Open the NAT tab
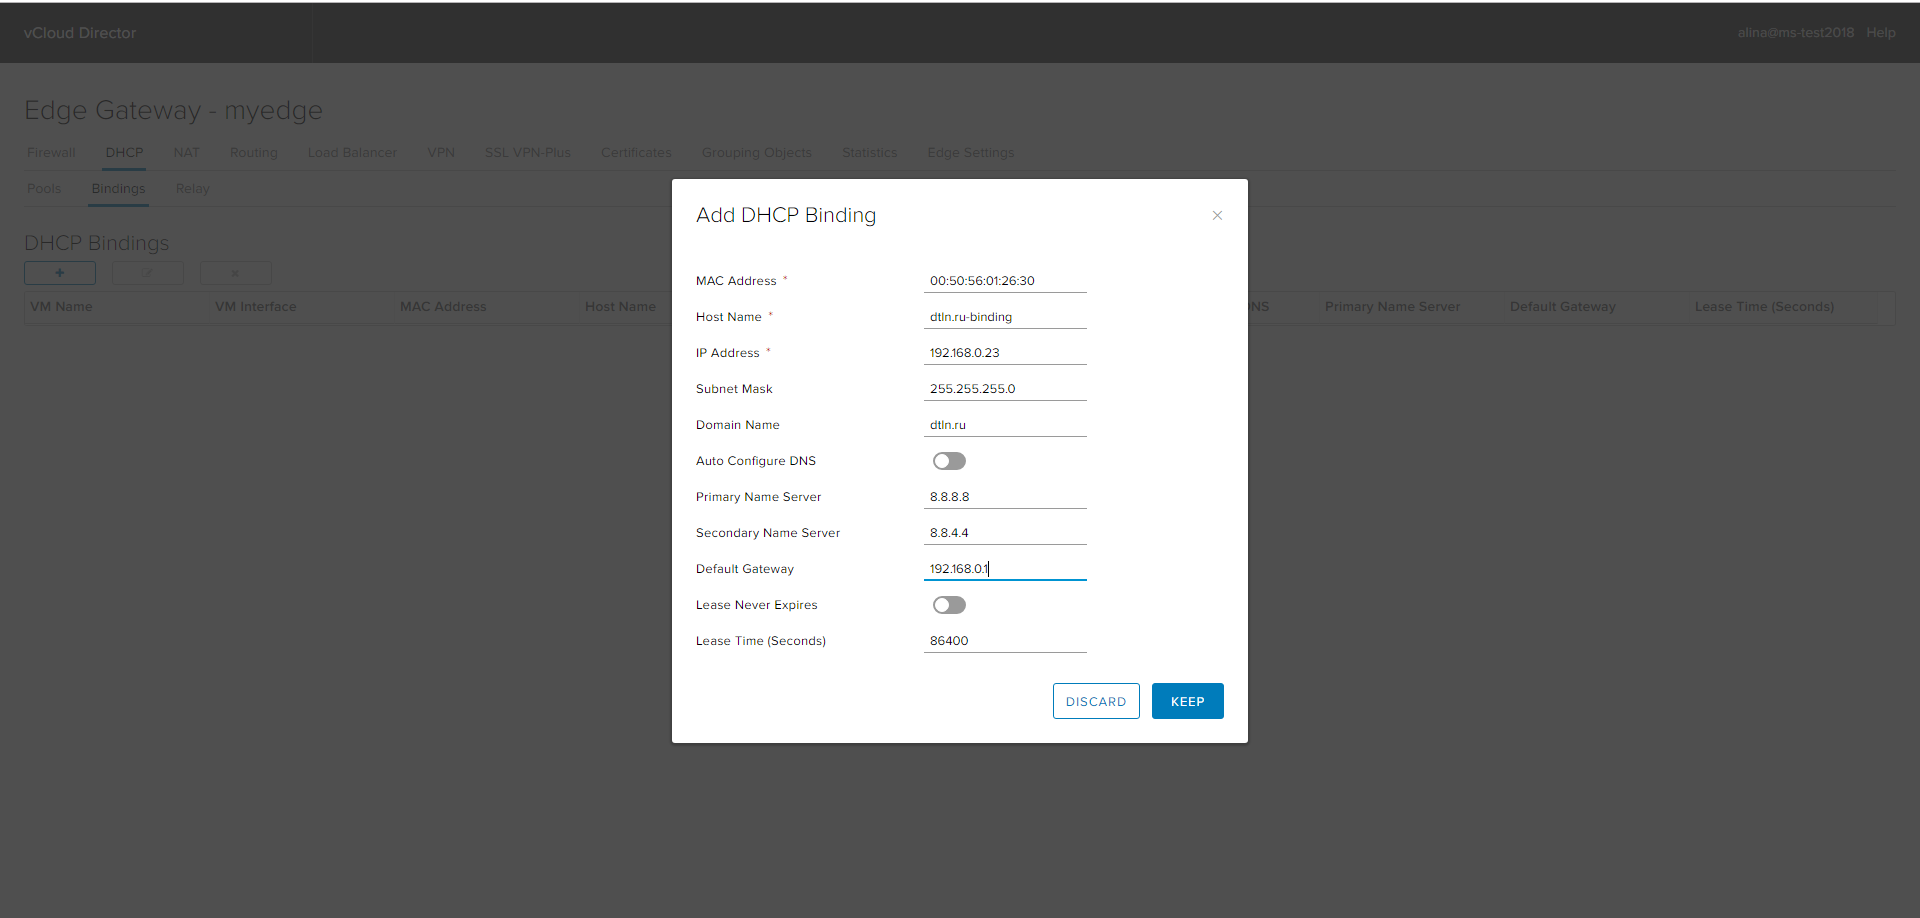The width and height of the screenshot is (1920, 918). (x=186, y=152)
